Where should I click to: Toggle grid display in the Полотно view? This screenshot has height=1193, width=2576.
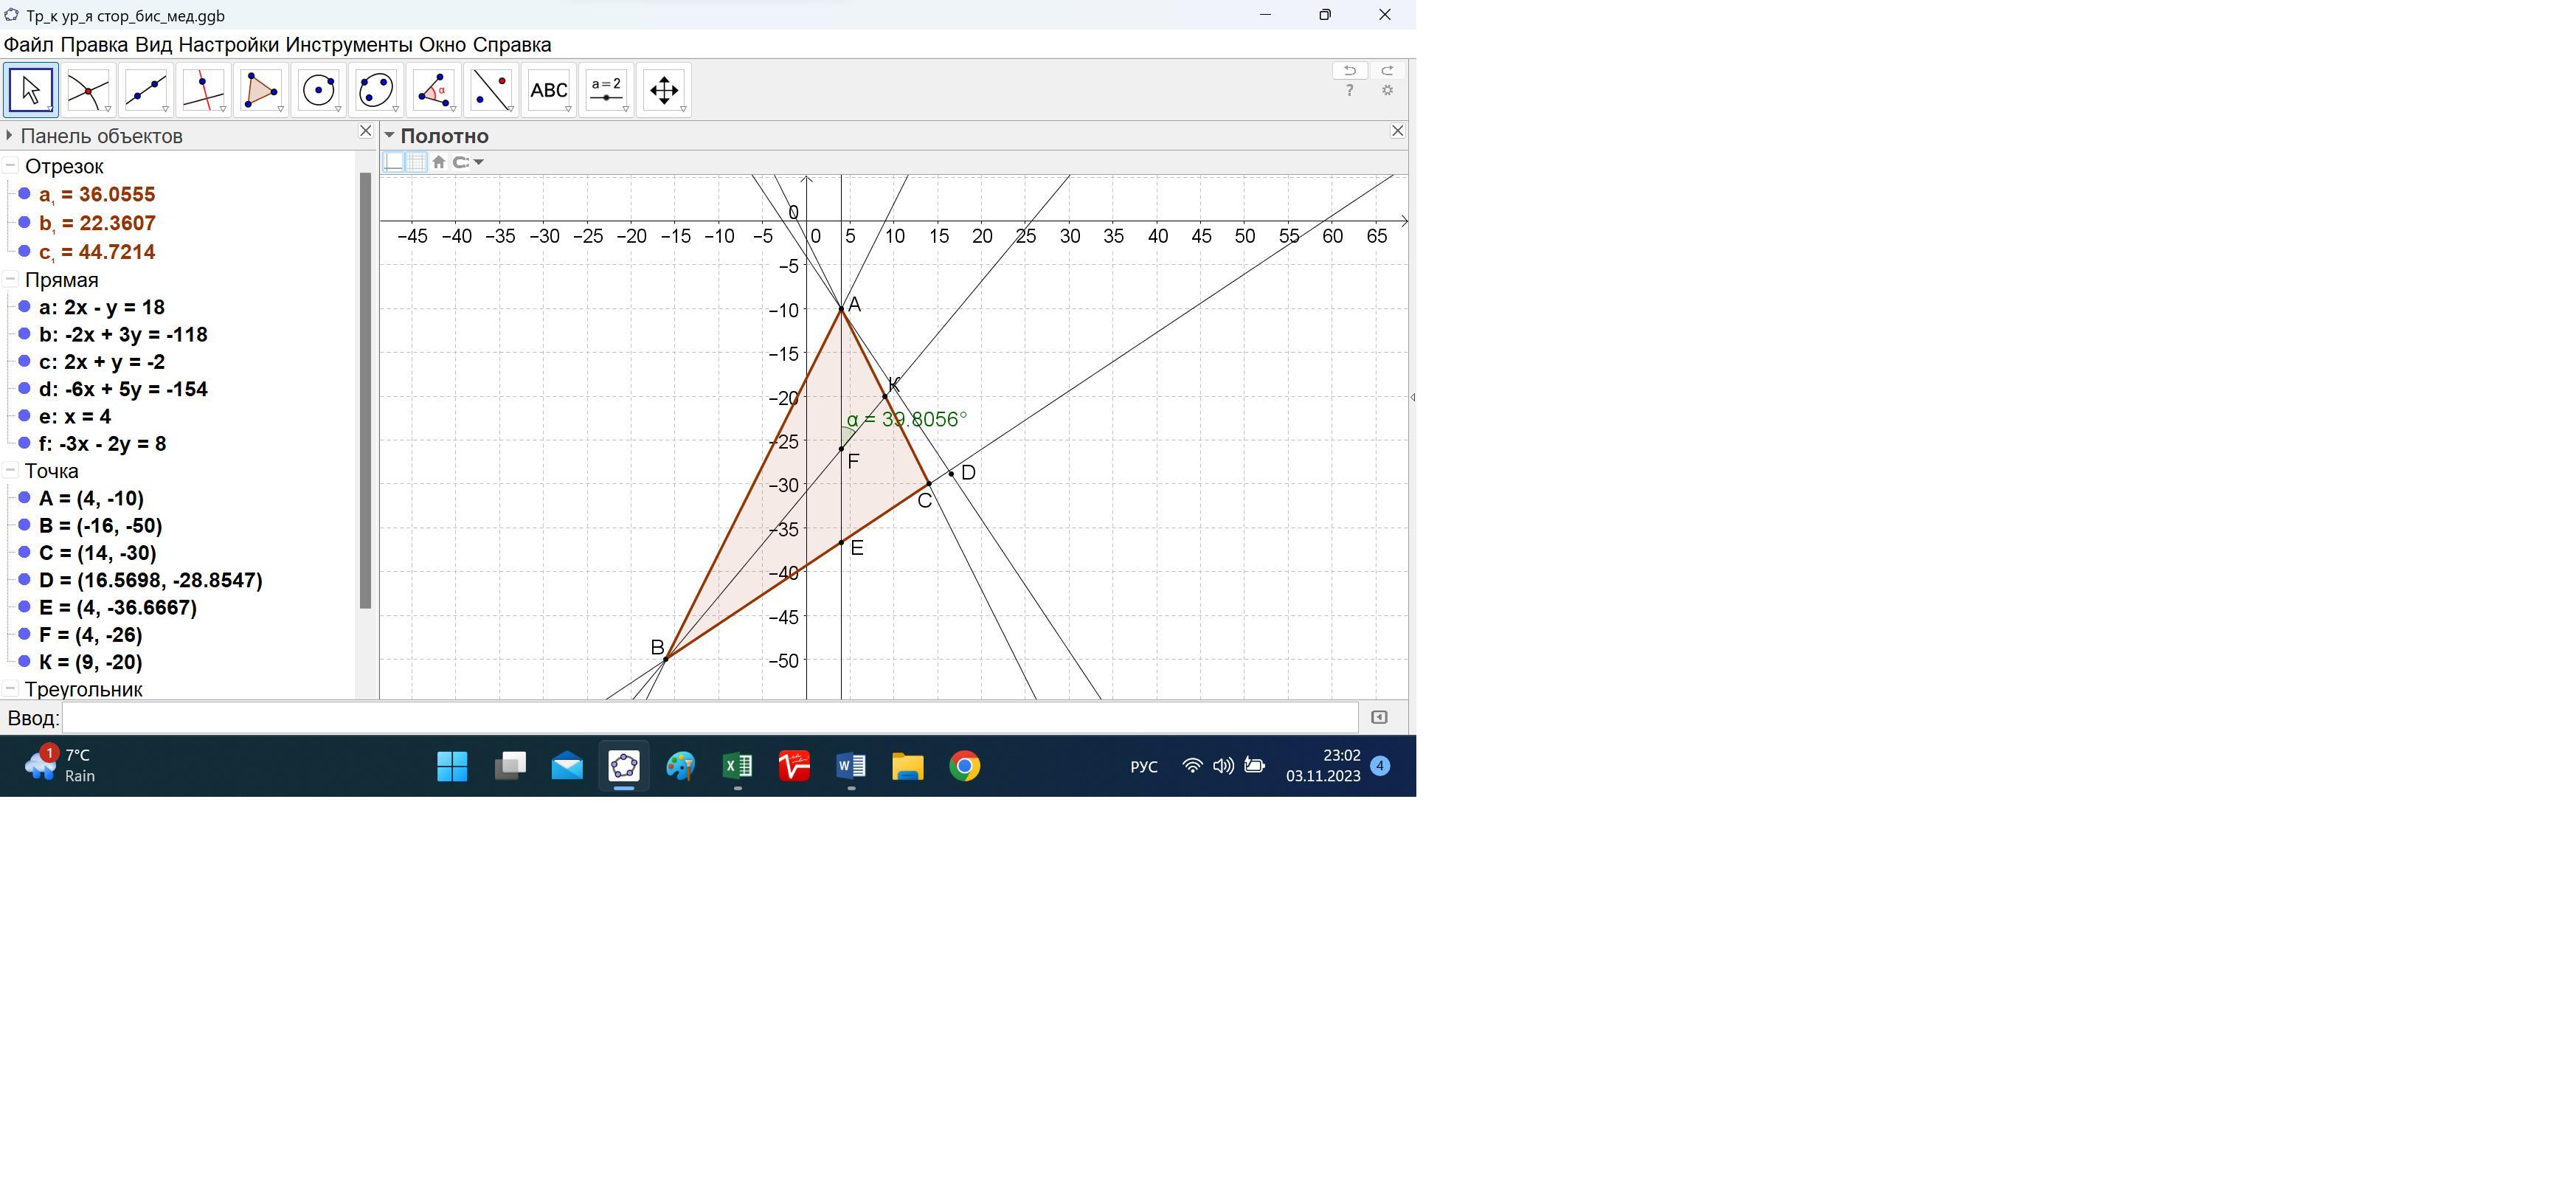tap(416, 162)
